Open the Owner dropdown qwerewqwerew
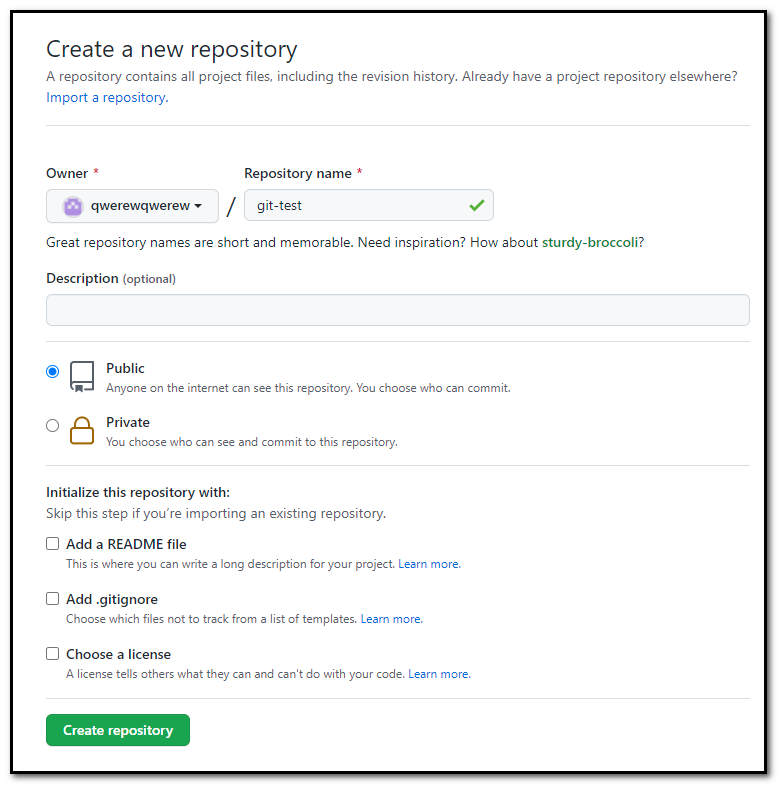This screenshot has height=785, width=778. pyautogui.click(x=132, y=206)
